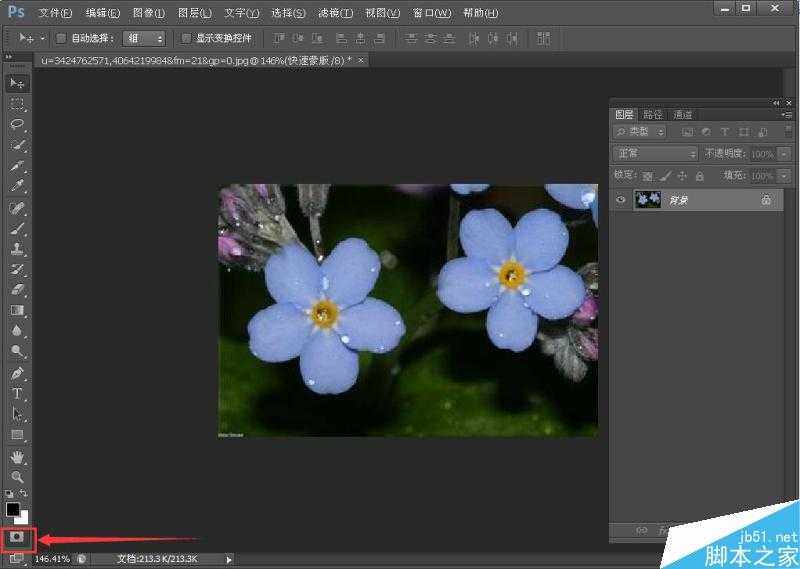
Task: Select the Rectangular Marquee tool
Action: coord(17,104)
